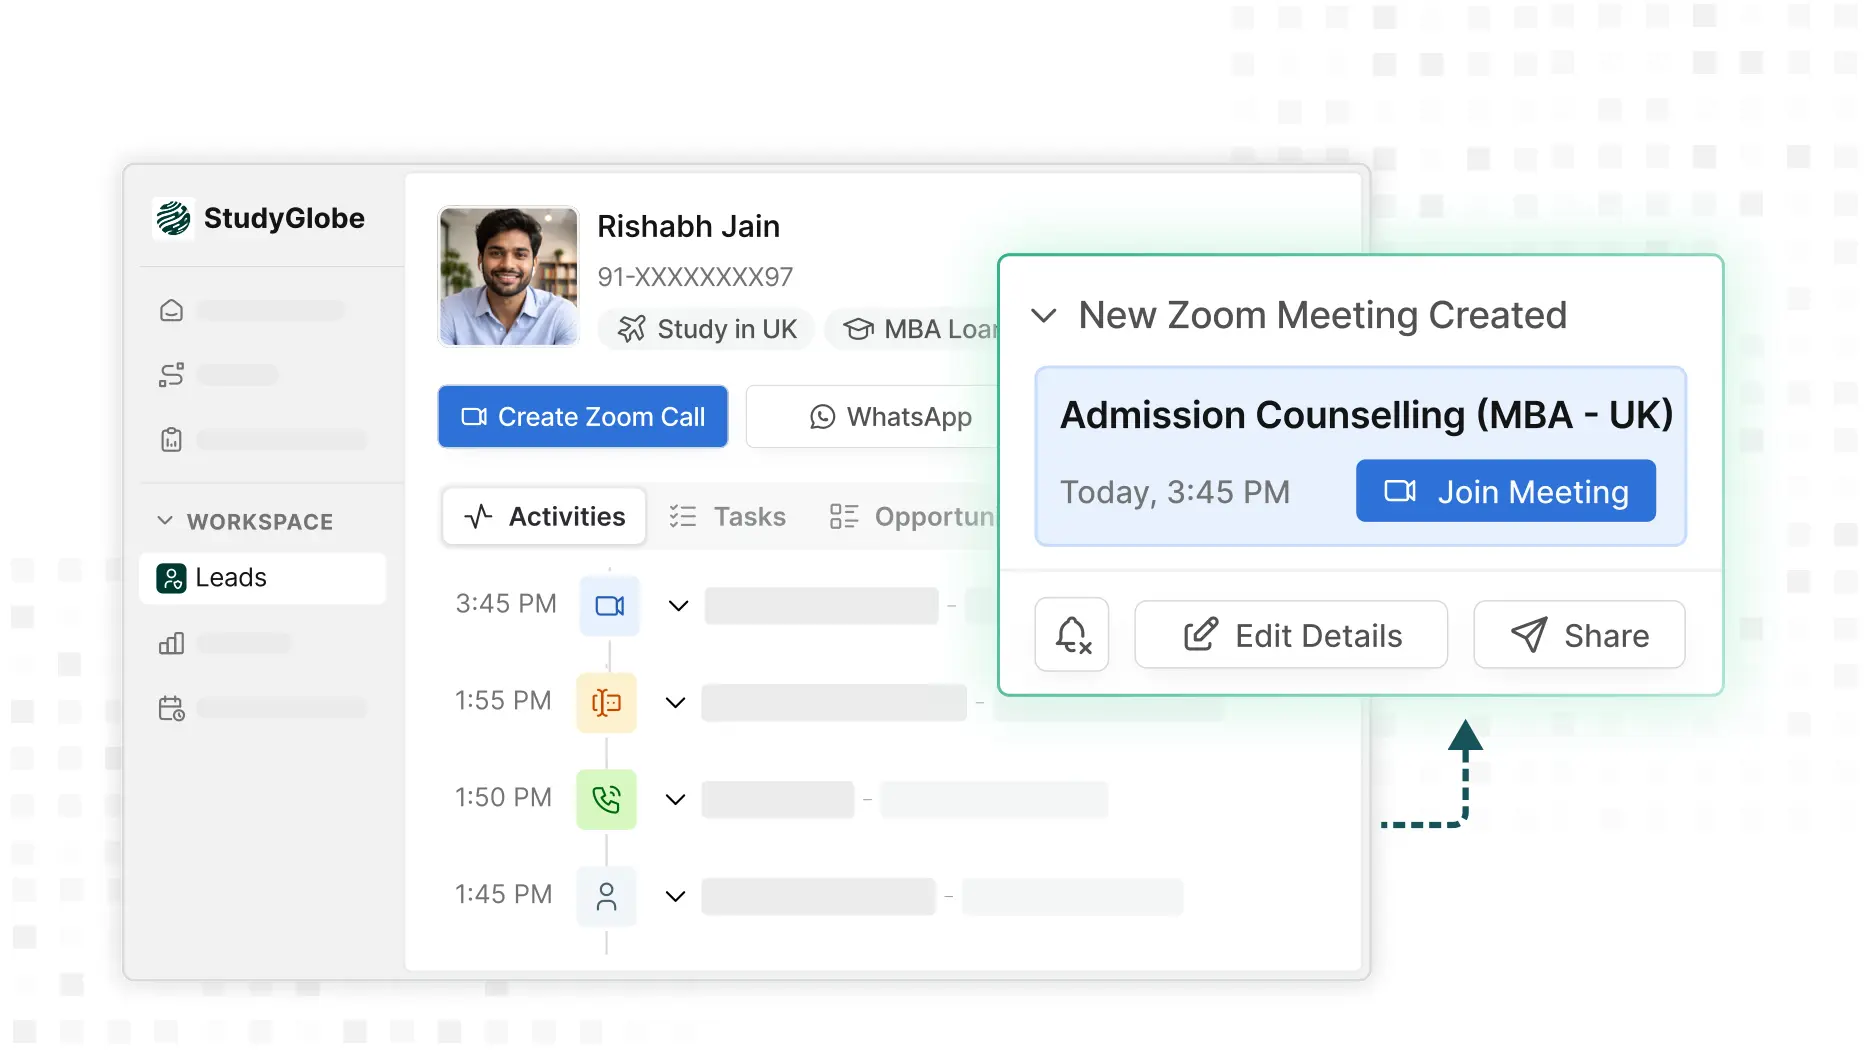Click the 1:50 PM timestamp

(x=503, y=797)
